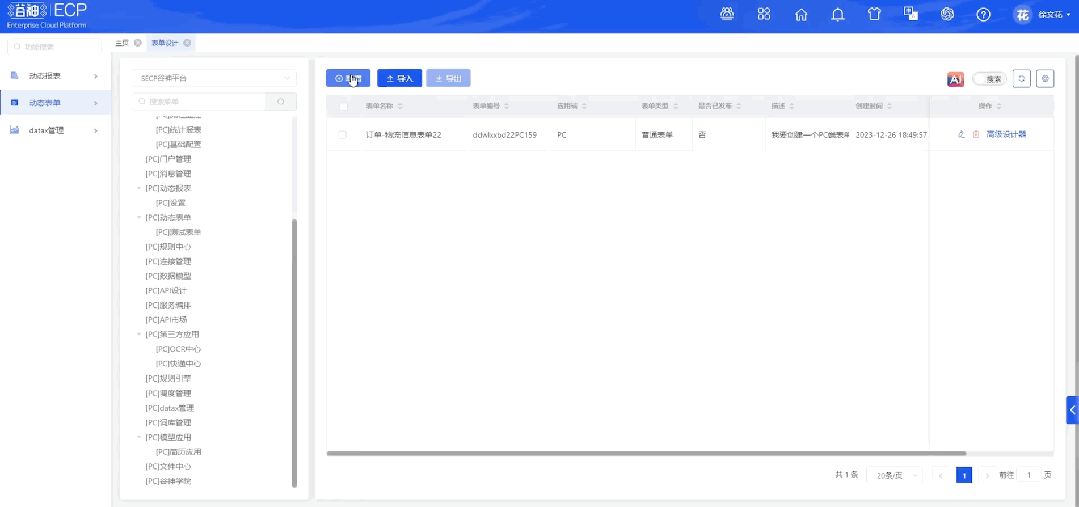
Task: Focus the go-to page number input
Action: coord(1029,475)
